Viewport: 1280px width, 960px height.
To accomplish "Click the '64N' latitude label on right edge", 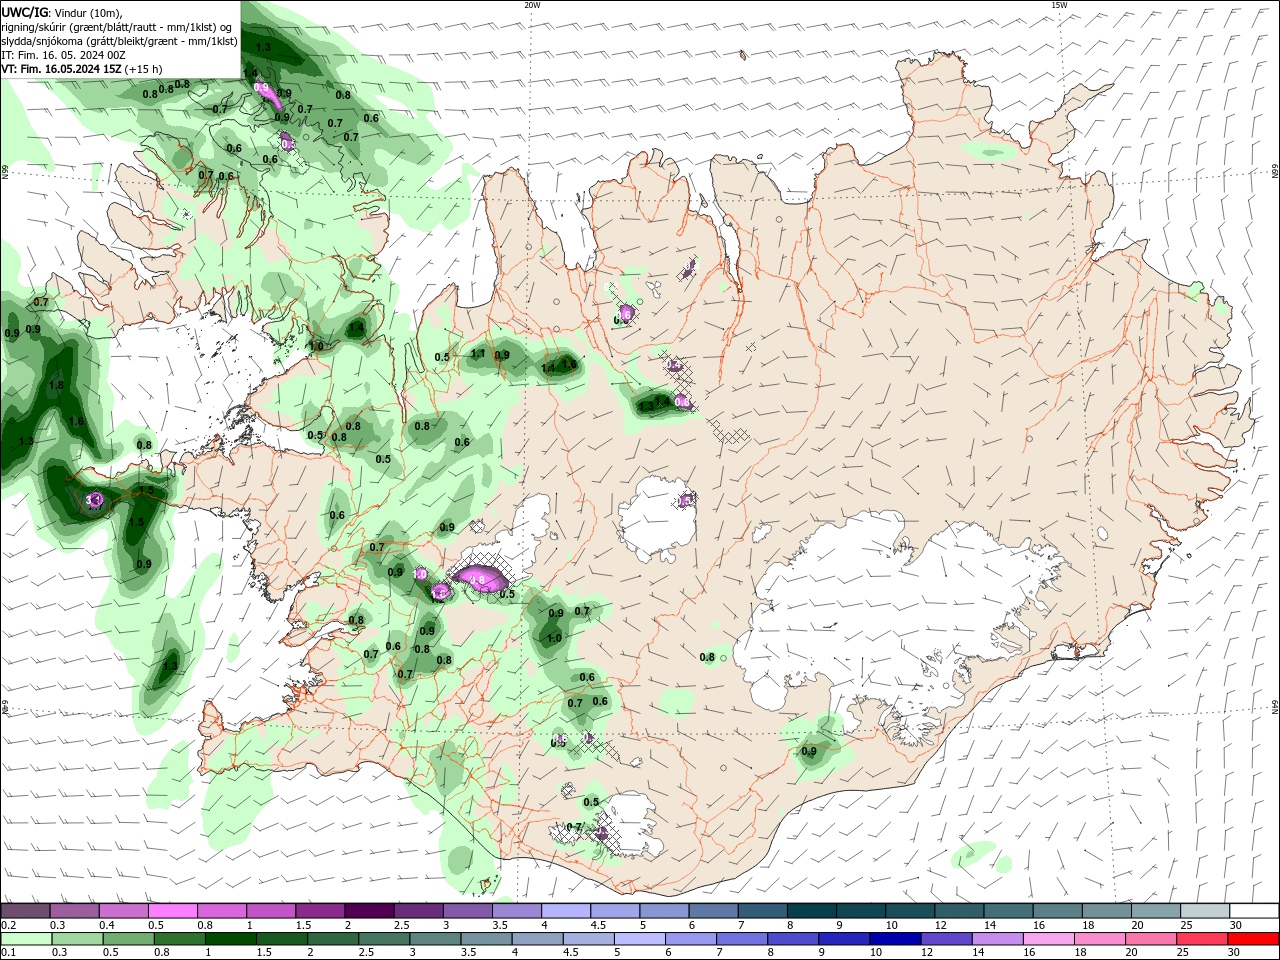I will point(1275,707).
